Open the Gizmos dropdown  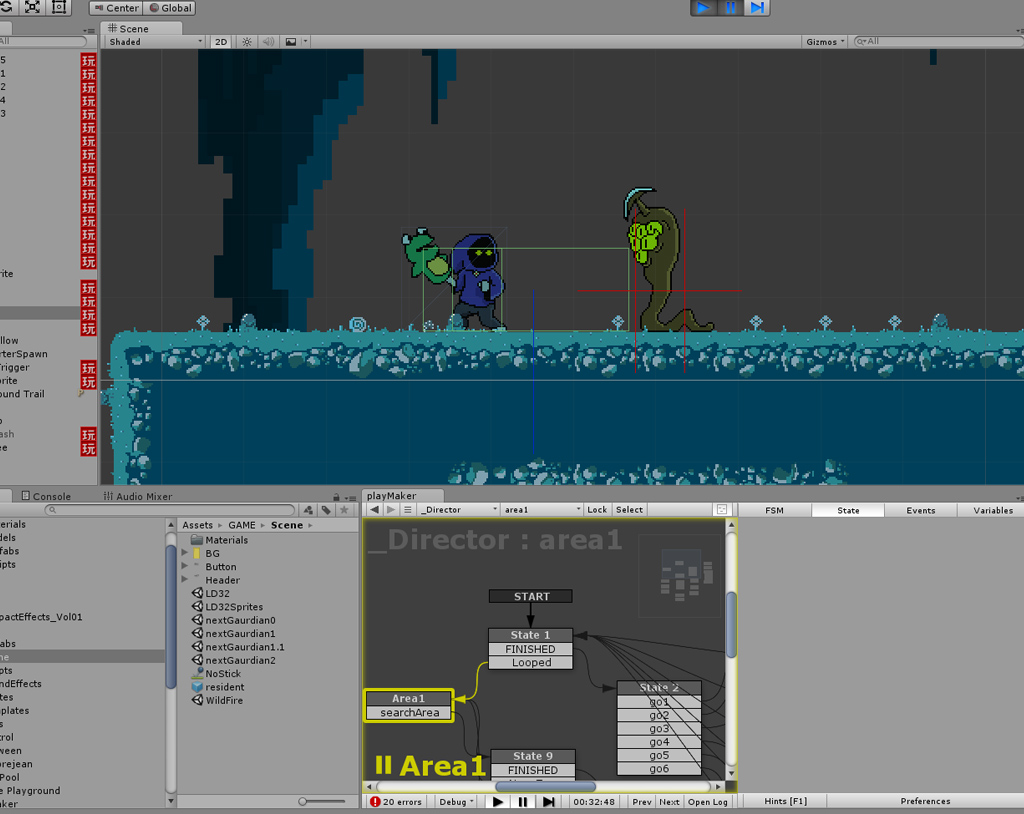pos(825,42)
